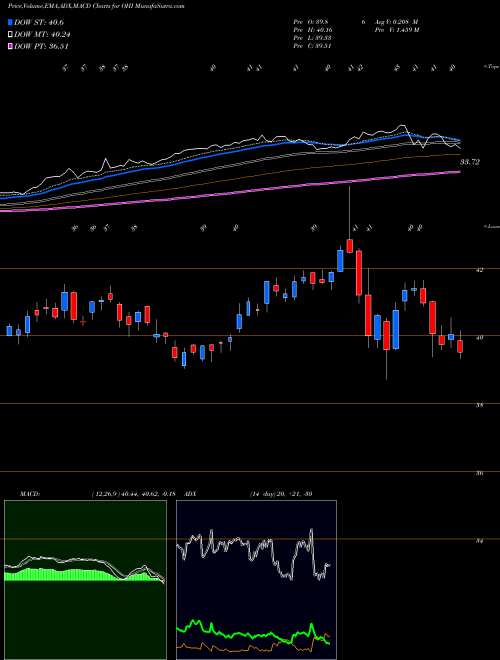The height and width of the screenshot is (660, 500).
Task: Click the Pre V: 1.459 M value
Action: [396, 30]
